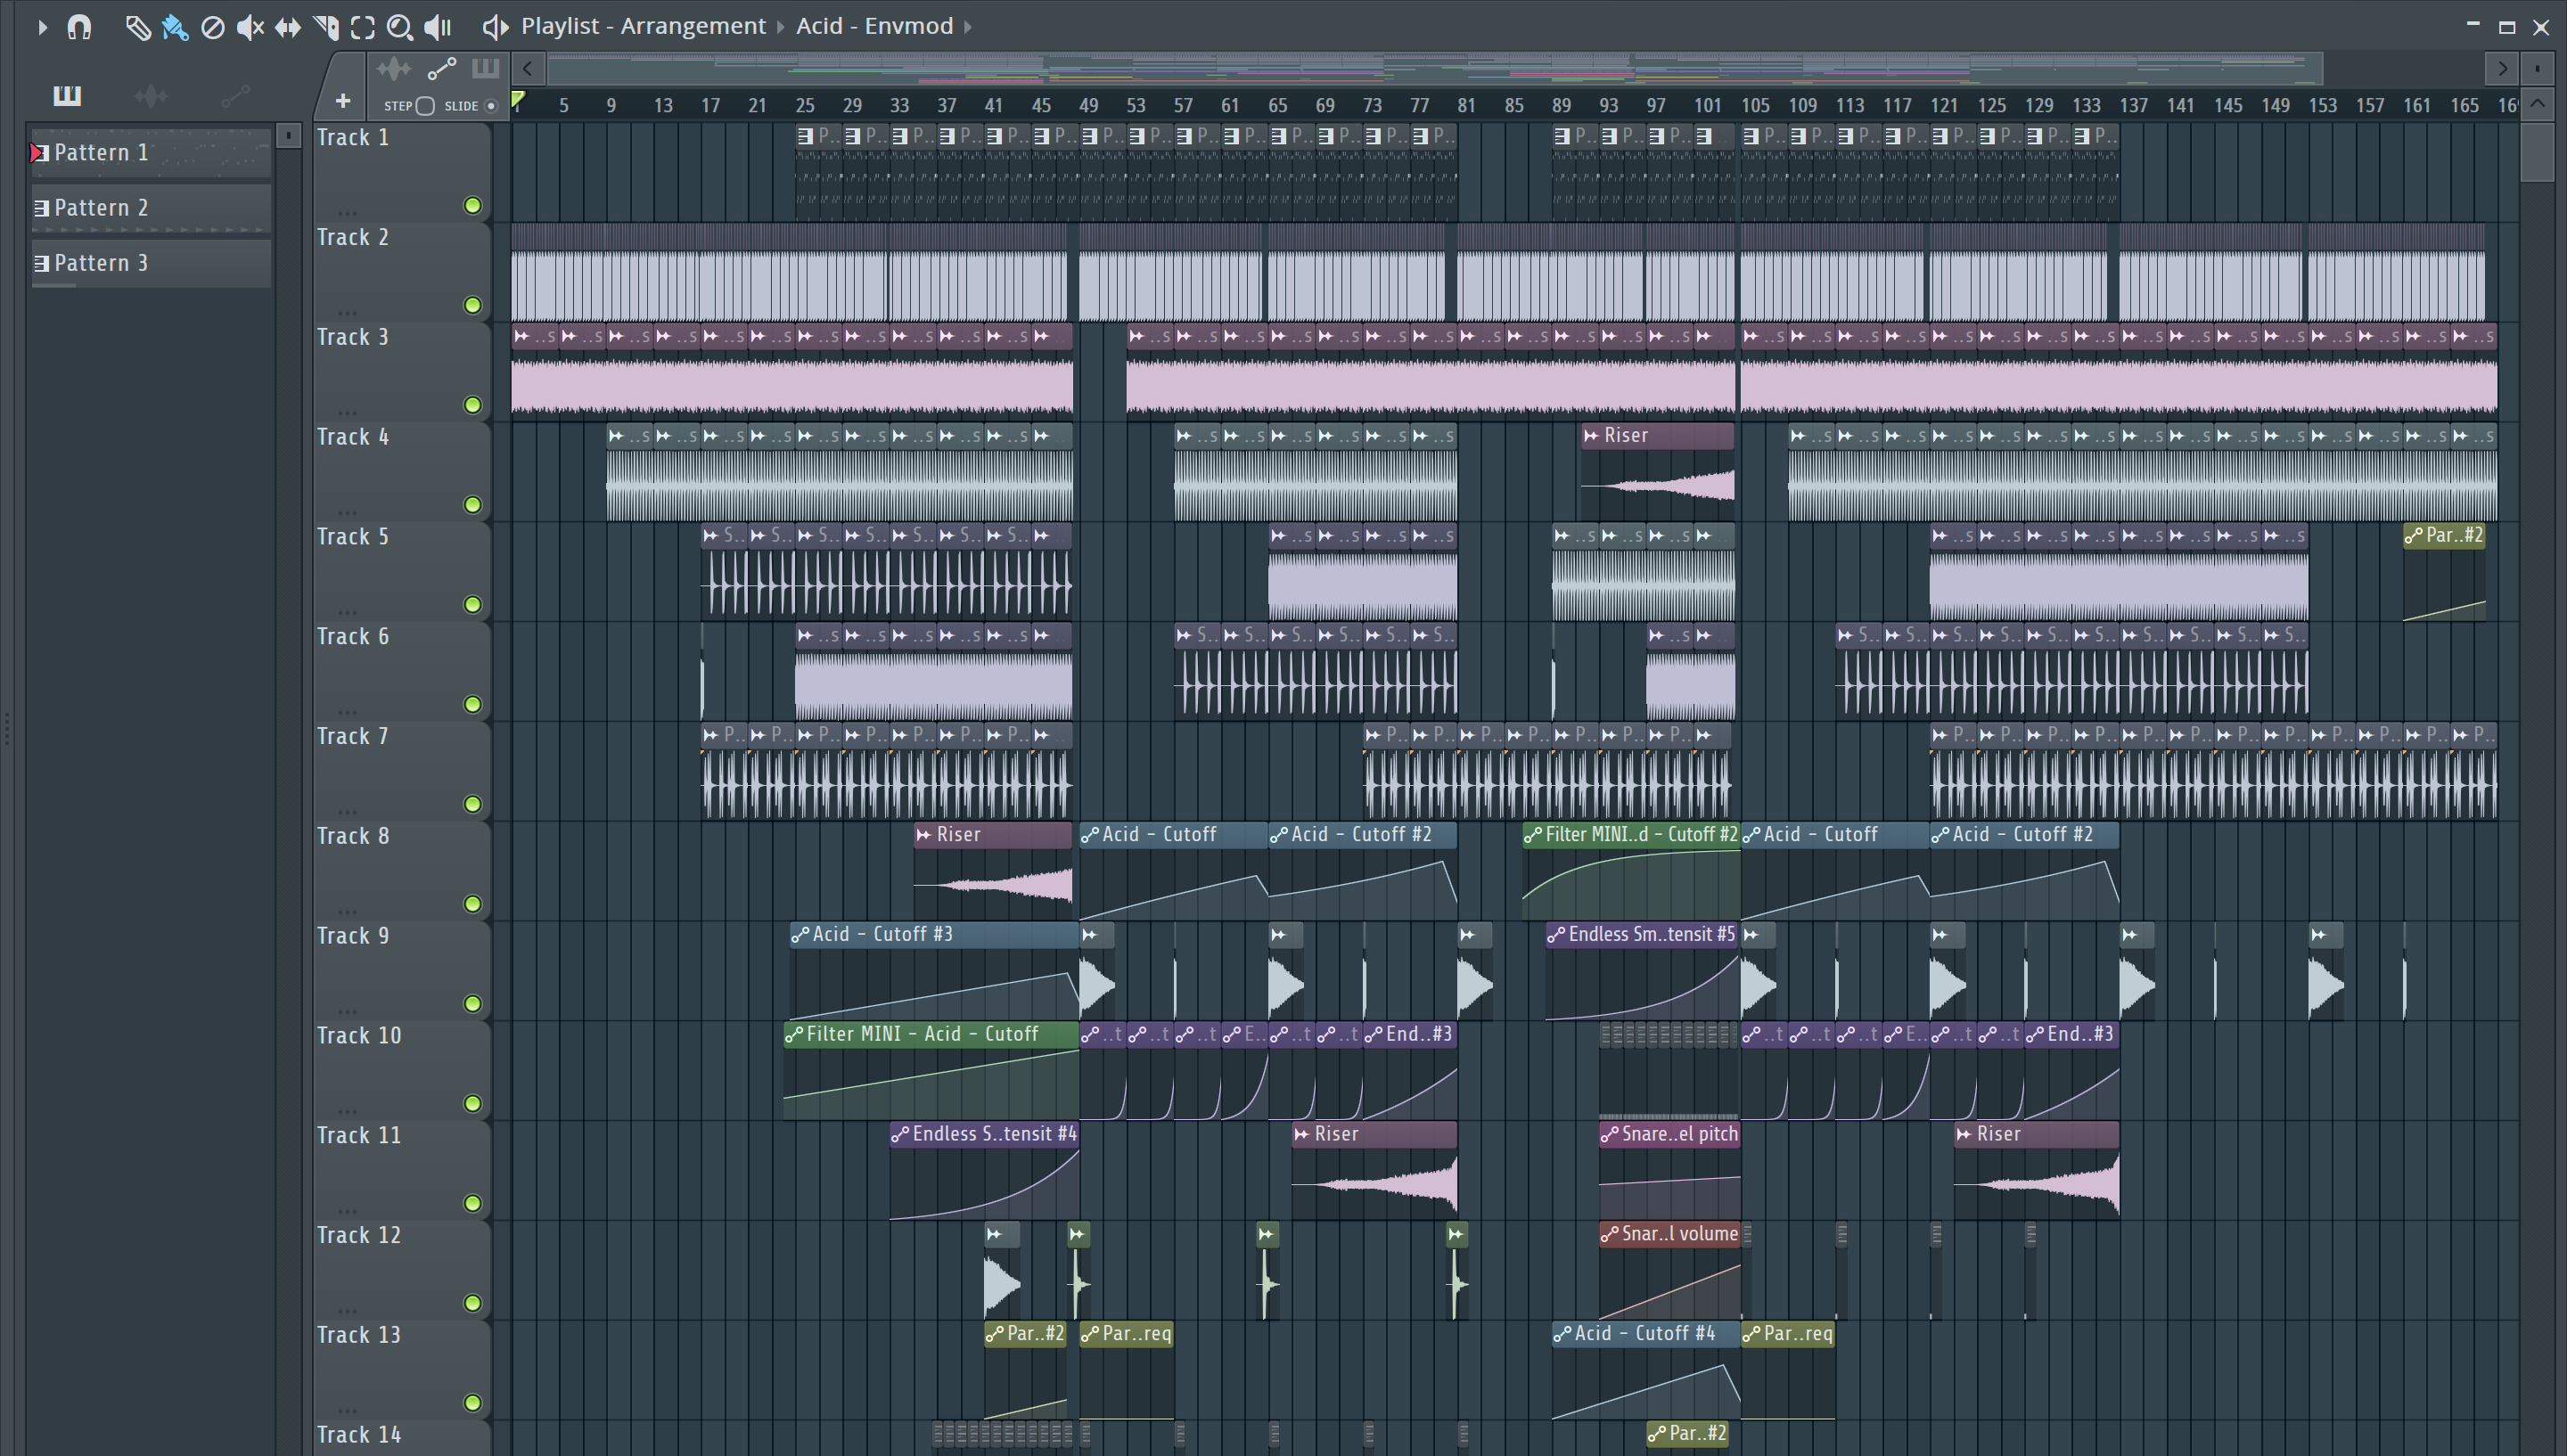Select the Mute tool speaker icon
The height and width of the screenshot is (1456, 2567).
coord(250,27)
